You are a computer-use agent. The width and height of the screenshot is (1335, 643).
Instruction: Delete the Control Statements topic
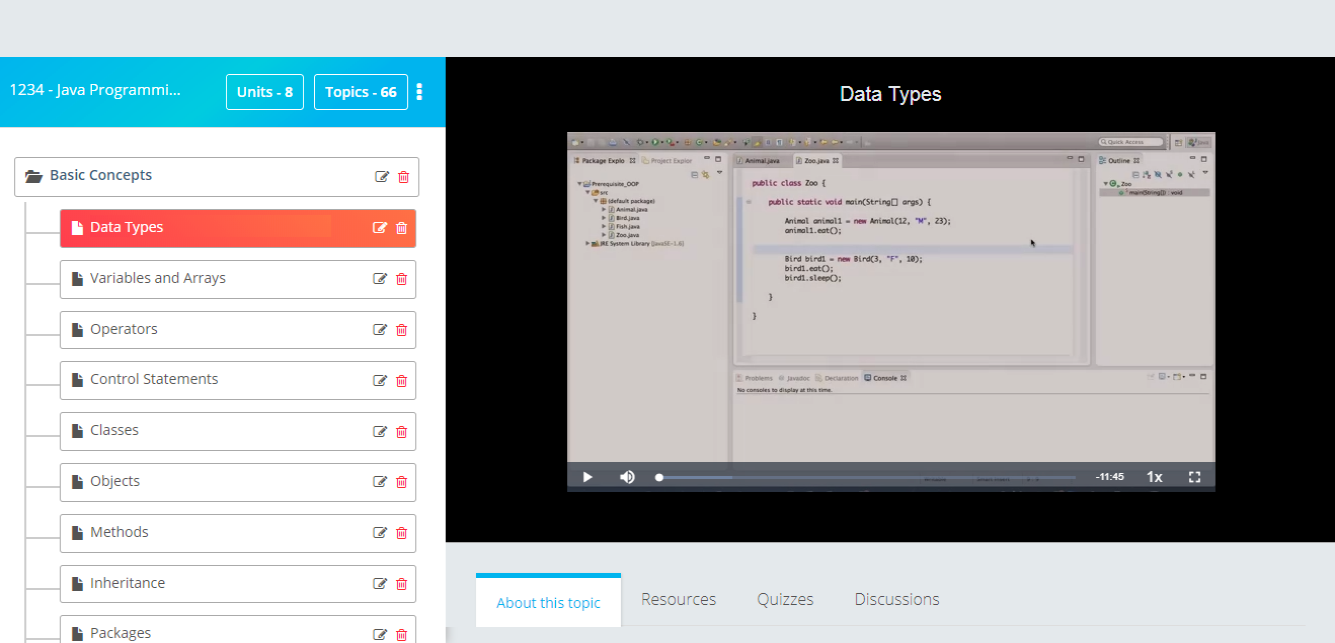402,381
